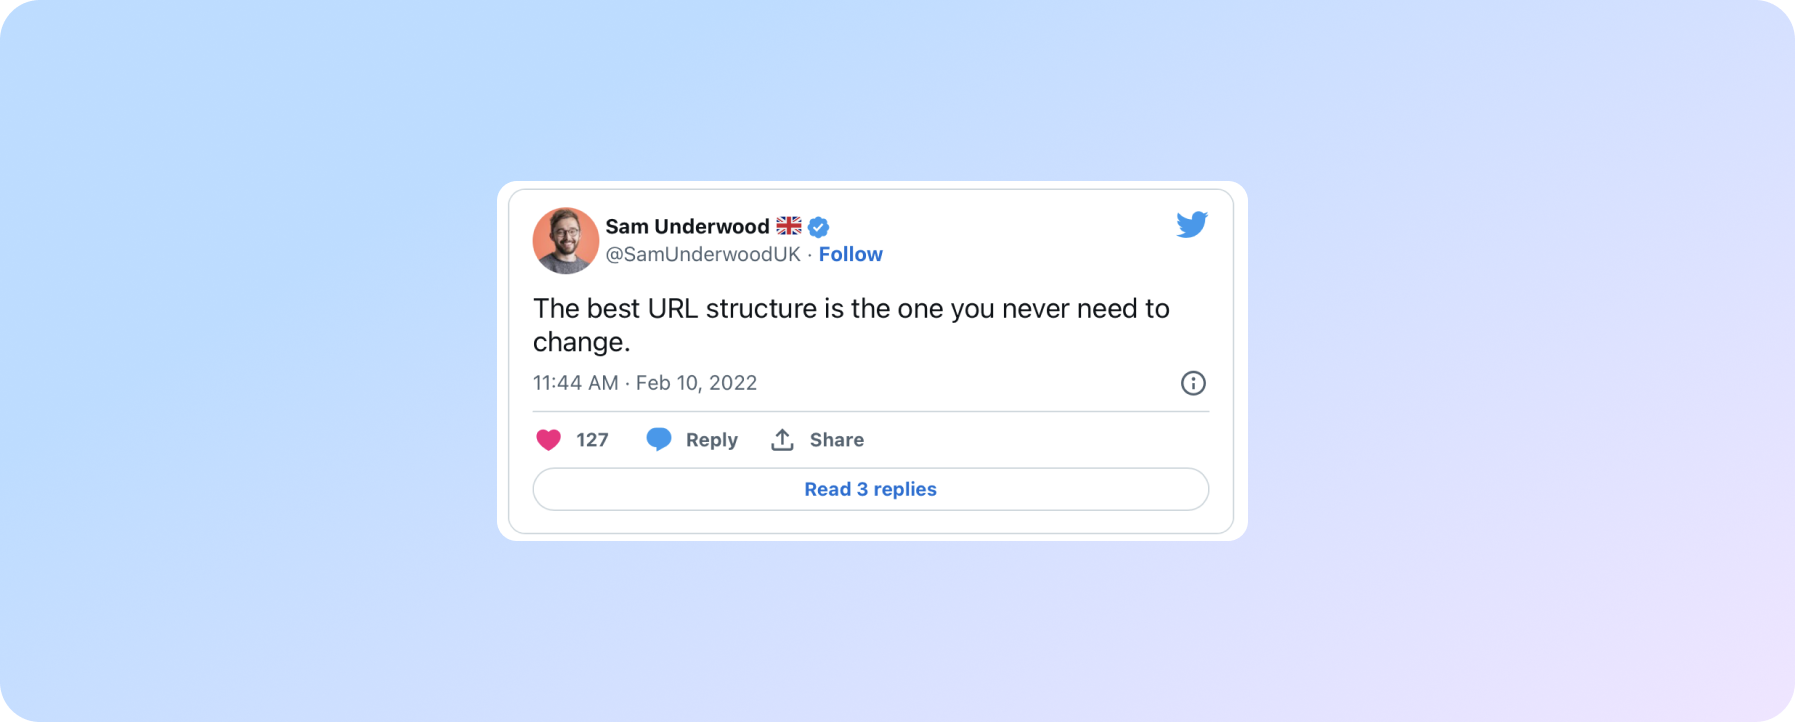The height and width of the screenshot is (722, 1795).
Task: Open the tweet info circle icon
Action: click(1193, 383)
